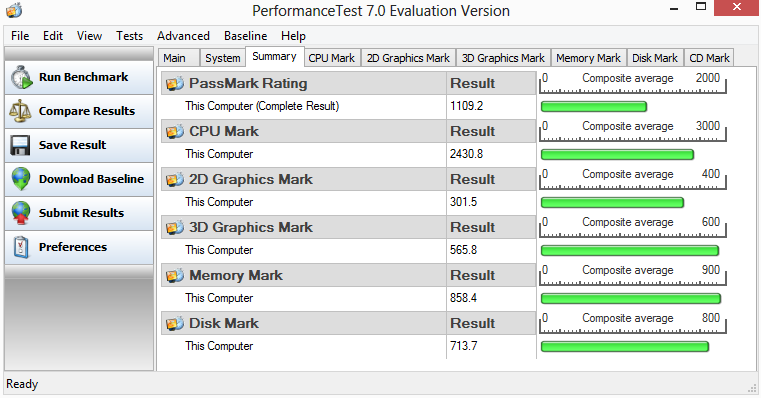Select the 3D Graphics Mark This Computer row
The height and width of the screenshot is (398, 761).
(348, 250)
